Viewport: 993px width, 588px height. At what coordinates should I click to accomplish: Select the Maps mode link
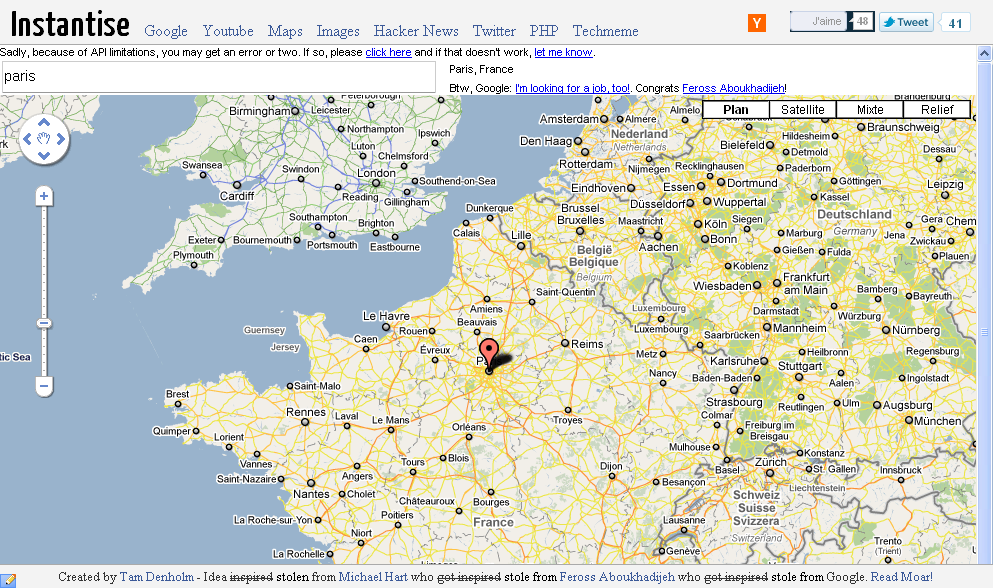click(285, 31)
